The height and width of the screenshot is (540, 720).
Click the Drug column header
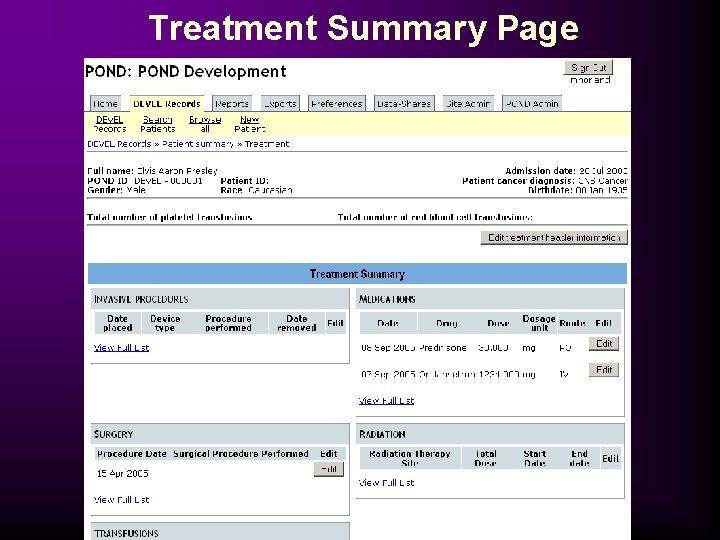pyautogui.click(x=446, y=323)
